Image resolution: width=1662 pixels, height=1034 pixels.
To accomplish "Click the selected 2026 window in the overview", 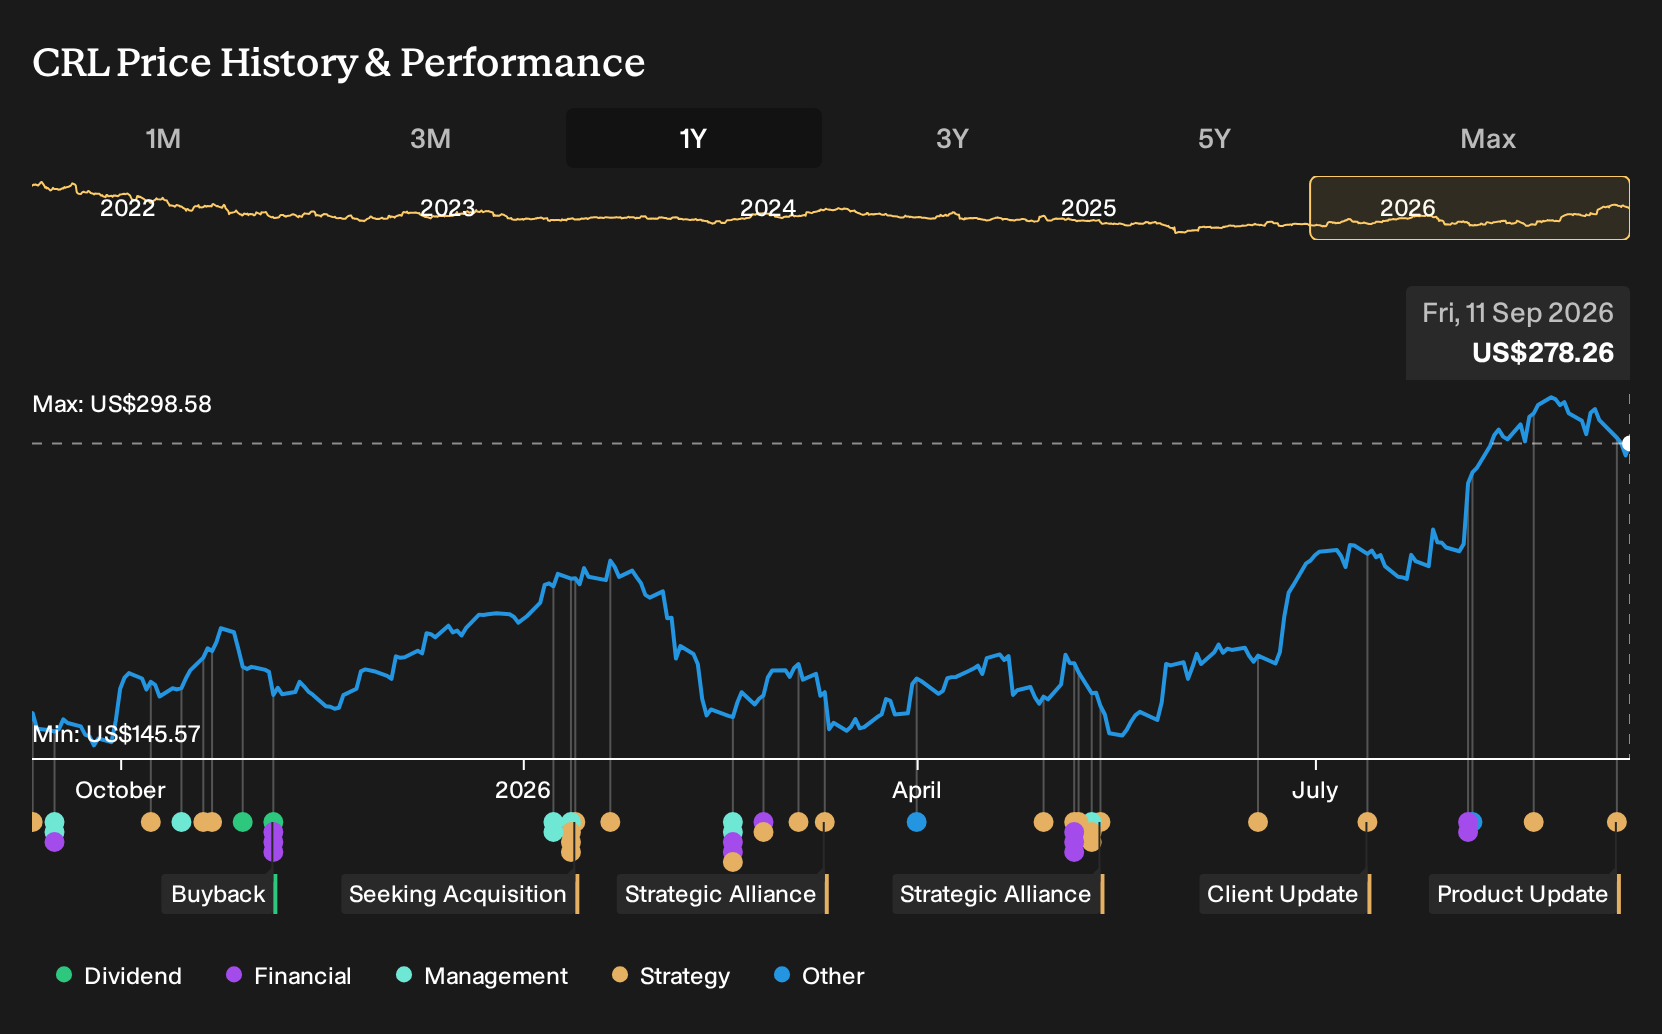I will [1469, 208].
